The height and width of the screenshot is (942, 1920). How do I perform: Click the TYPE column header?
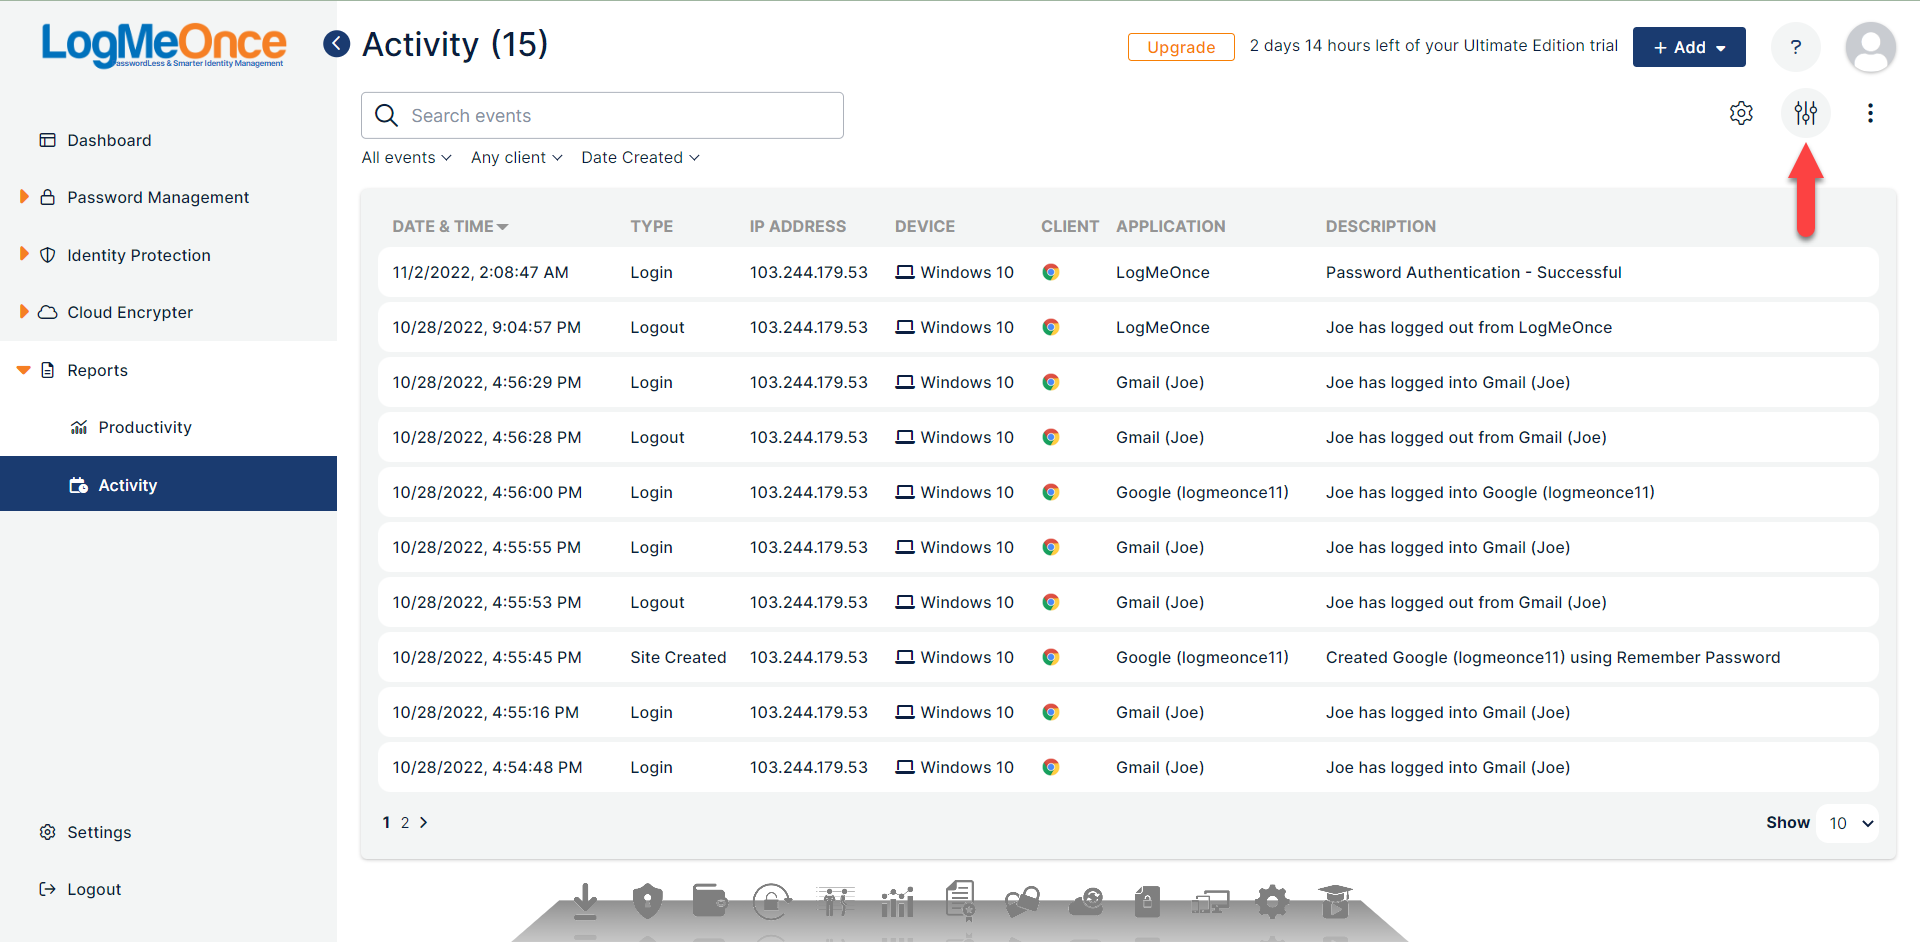[651, 226]
